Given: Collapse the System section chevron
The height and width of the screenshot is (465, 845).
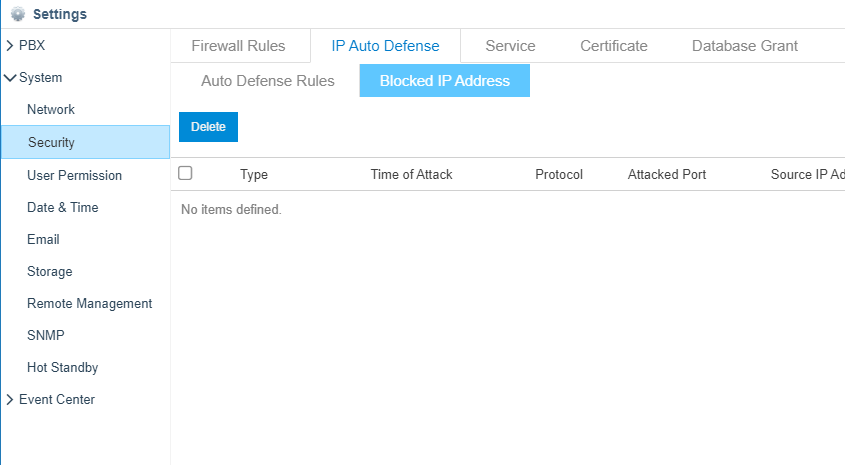Looking at the screenshot, I should pyautogui.click(x=10, y=78).
